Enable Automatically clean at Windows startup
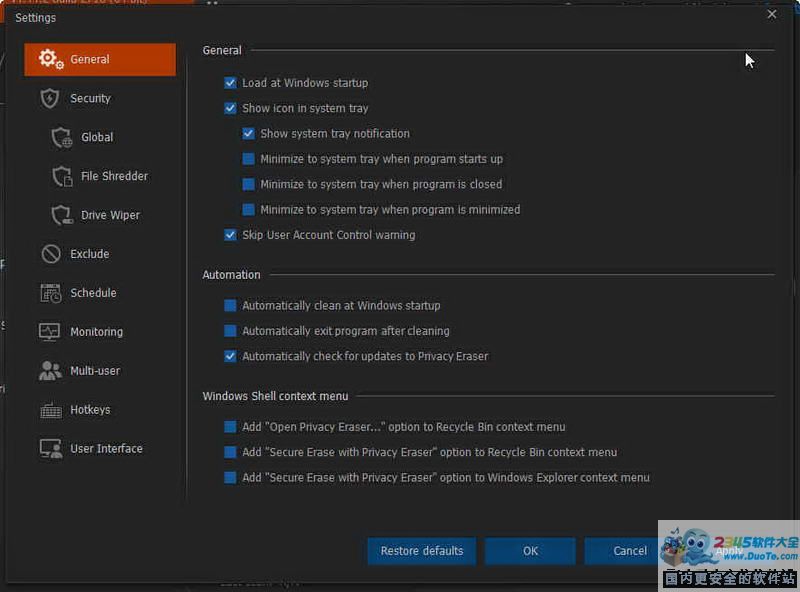This screenshot has width=800, height=592. tap(230, 305)
